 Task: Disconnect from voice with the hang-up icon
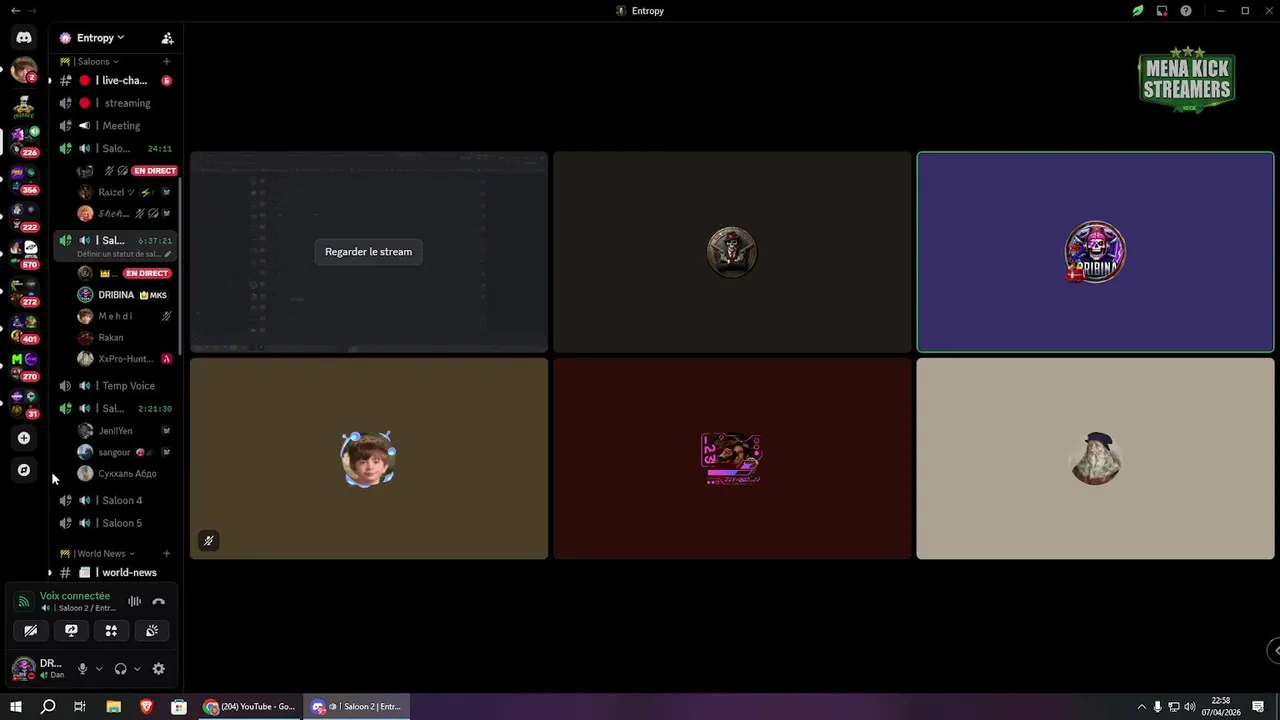tap(158, 601)
